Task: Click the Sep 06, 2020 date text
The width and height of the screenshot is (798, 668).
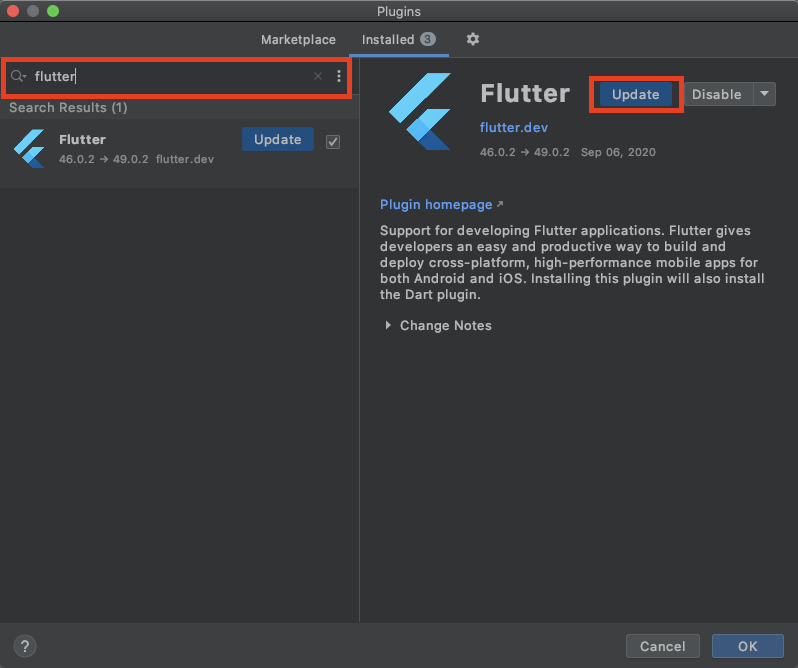Action: click(x=618, y=152)
